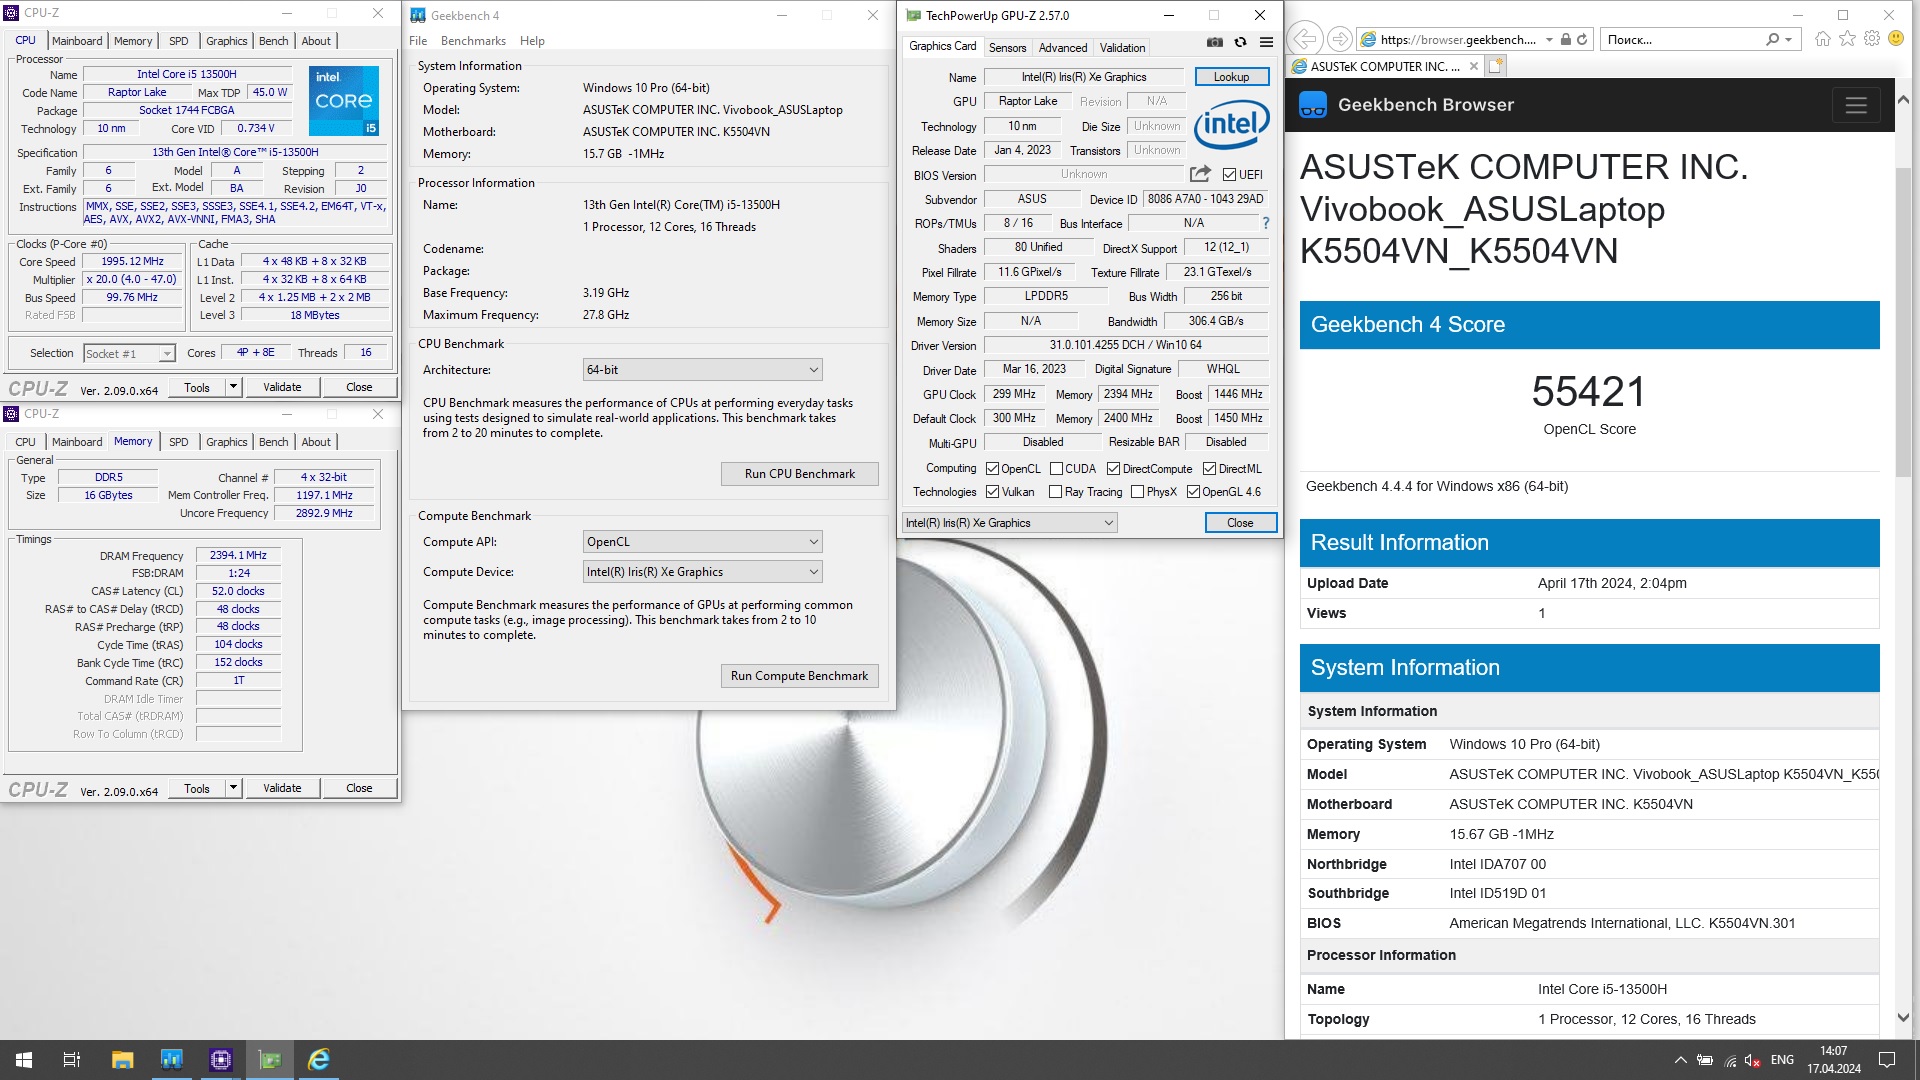The height and width of the screenshot is (1080, 1920).
Task: Click the Lookup button in GPU-Z
Action: (x=1231, y=77)
